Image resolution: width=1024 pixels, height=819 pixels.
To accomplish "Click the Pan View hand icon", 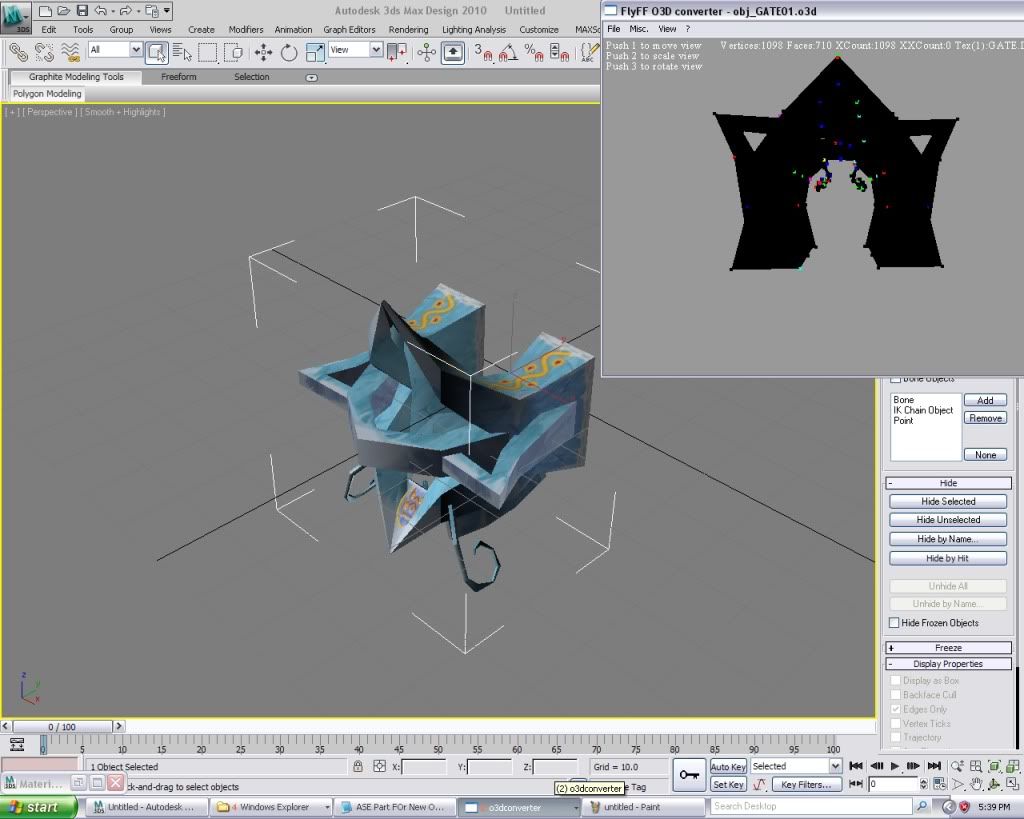I will coord(976,785).
